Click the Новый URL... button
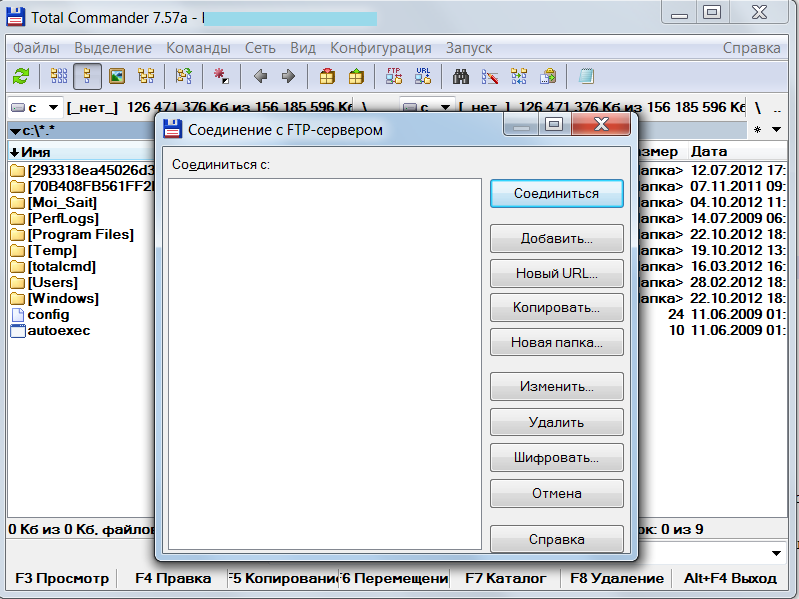The height and width of the screenshot is (599, 799). [x=556, y=273]
